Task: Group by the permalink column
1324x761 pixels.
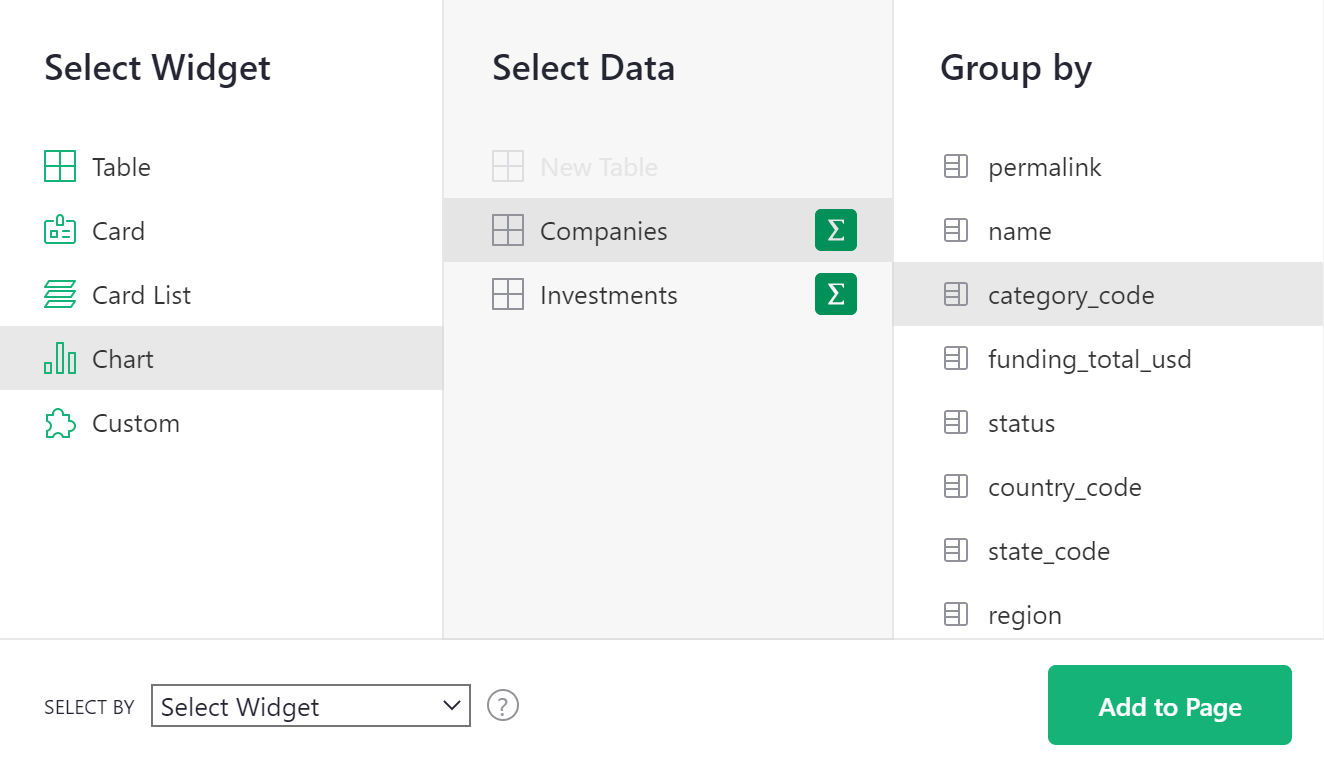Action: 1044,167
